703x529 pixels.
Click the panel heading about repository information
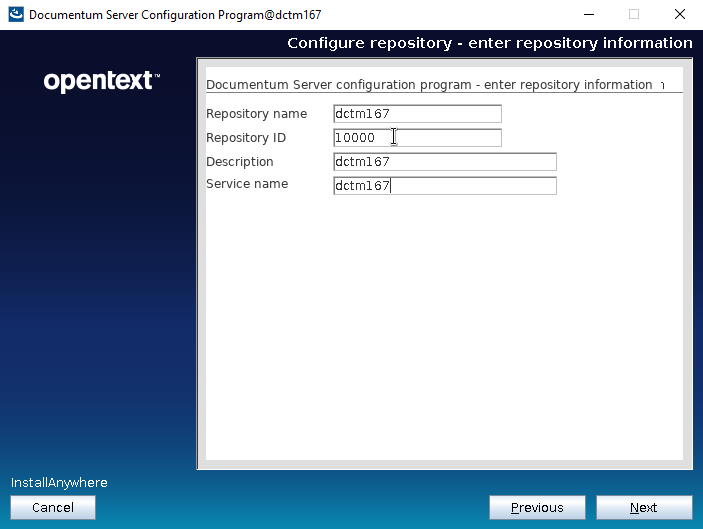[x=428, y=85]
